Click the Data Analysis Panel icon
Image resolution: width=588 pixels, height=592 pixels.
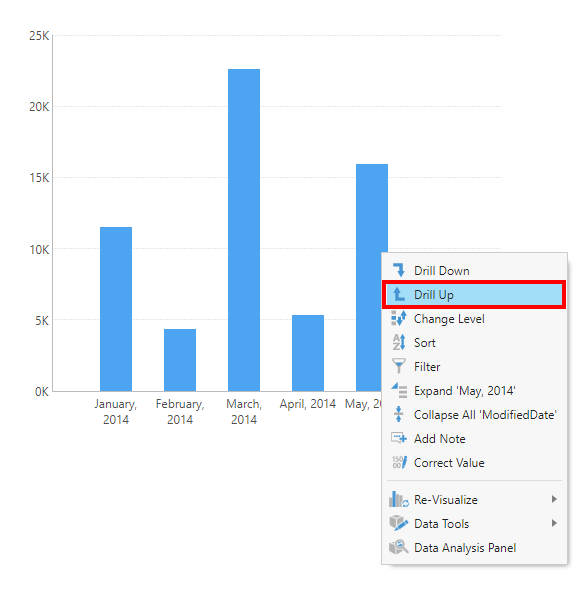398,547
